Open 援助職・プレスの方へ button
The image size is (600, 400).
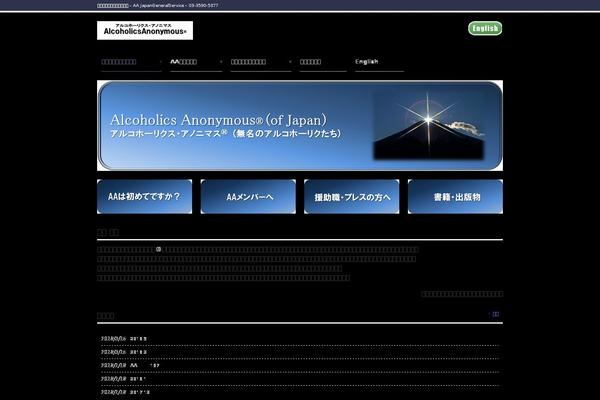352,196
